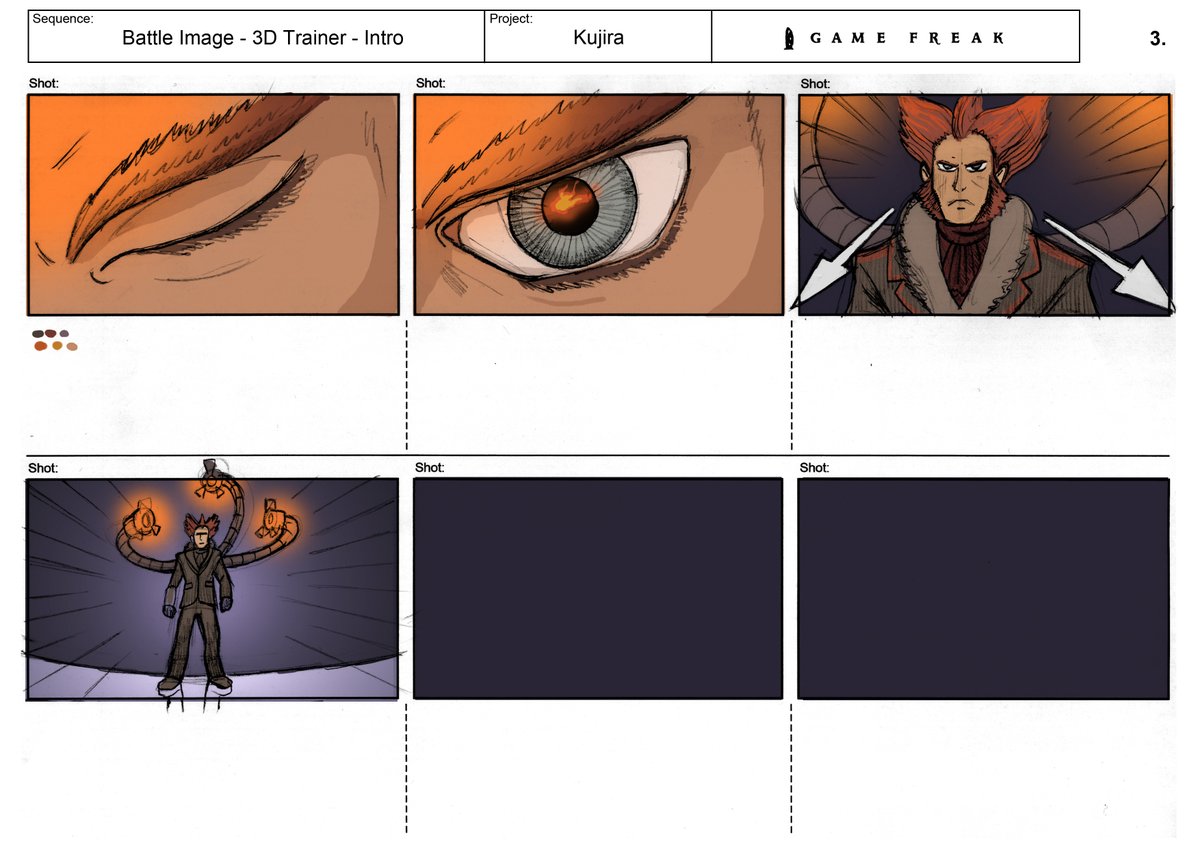This screenshot has width=1200, height=848.
Task: Click the "Shot:" label above the bottom right panel
Action: [815, 467]
